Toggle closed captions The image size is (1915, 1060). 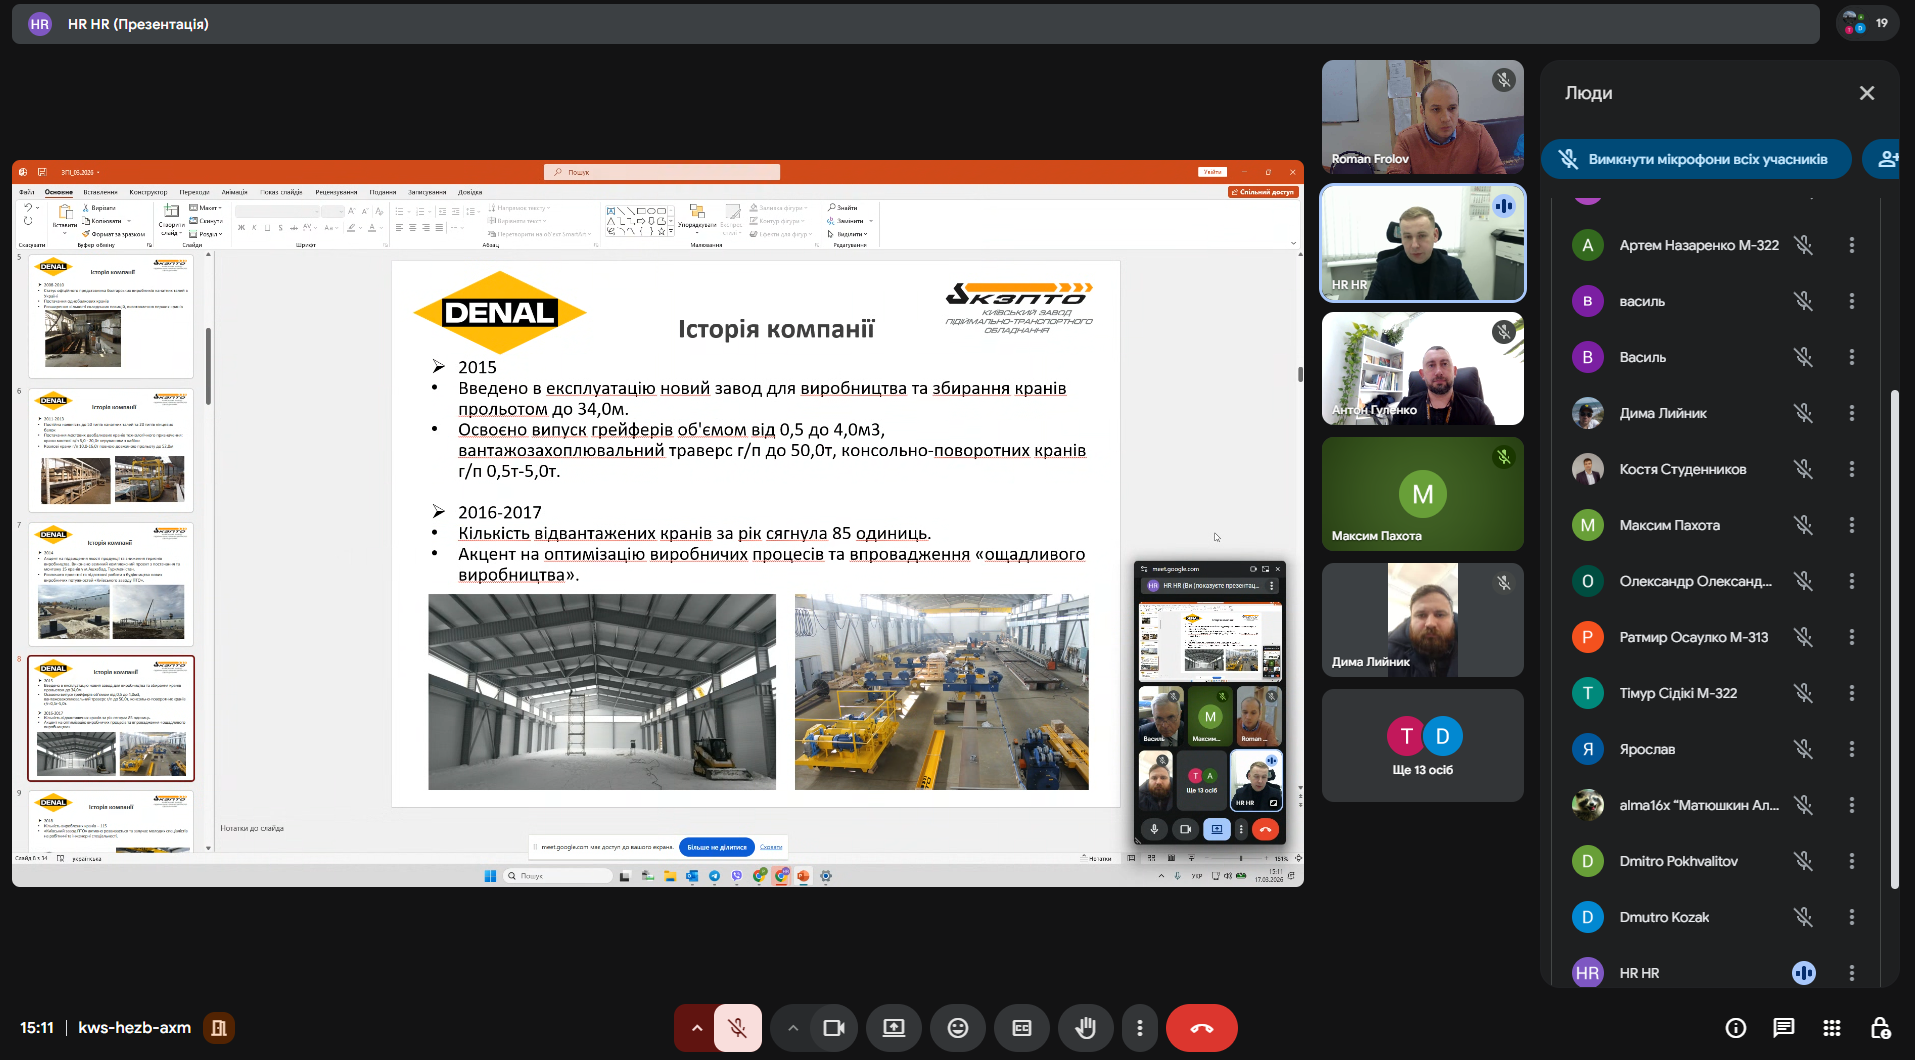(x=1021, y=1028)
